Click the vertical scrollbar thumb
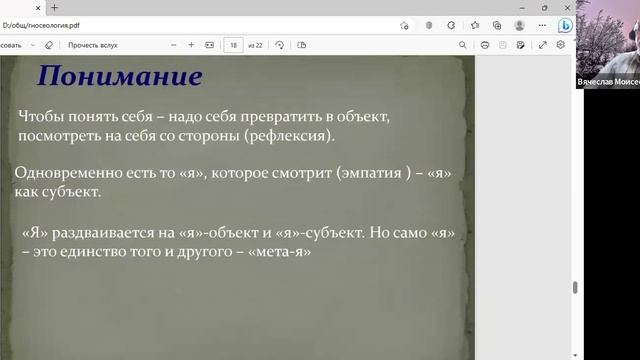The height and width of the screenshot is (360, 640). pyautogui.click(x=575, y=287)
